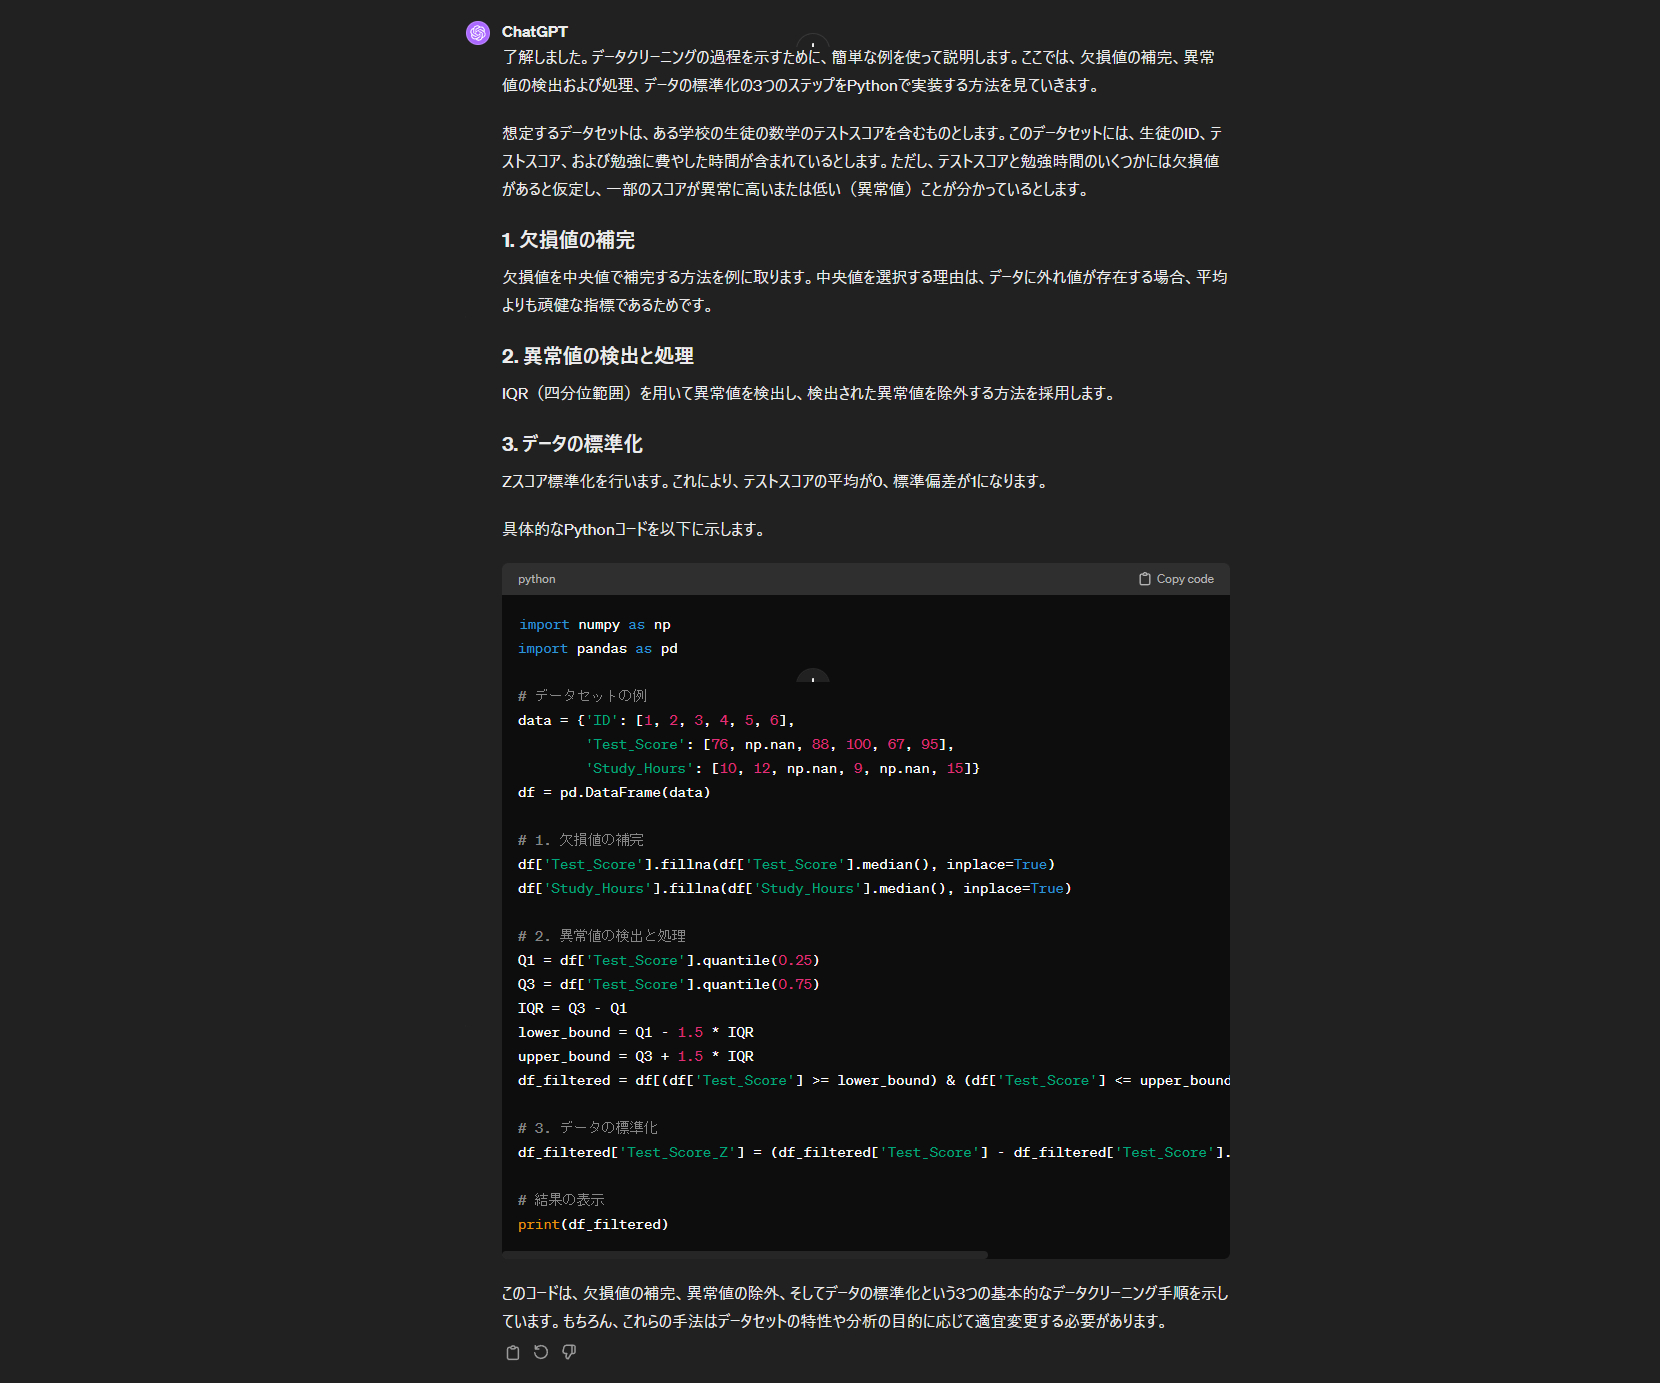Viewport: 1660px width, 1383px height.
Task: Click the paragraph starting 想定するデータセットは
Action: pyautogui.click(x=863, y=161)
